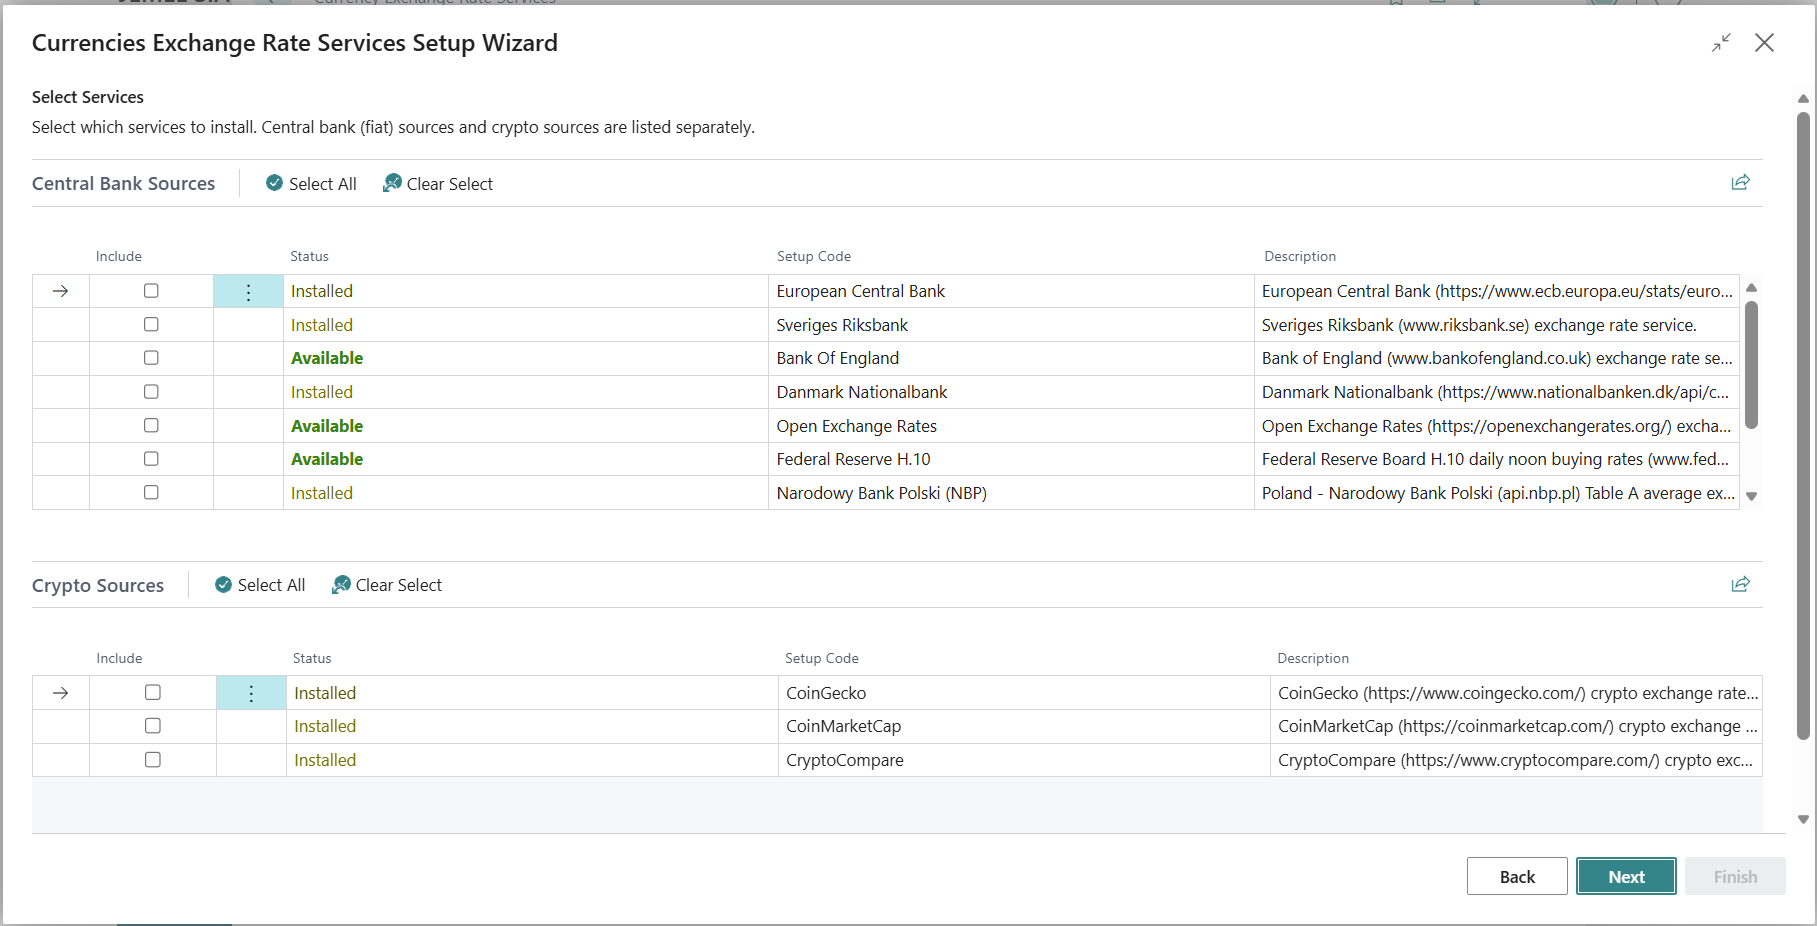Click the Central Bank list scroll-down arrow
The width and height of the screenshot is (1817, 926).
click(x=1751, y=496)
